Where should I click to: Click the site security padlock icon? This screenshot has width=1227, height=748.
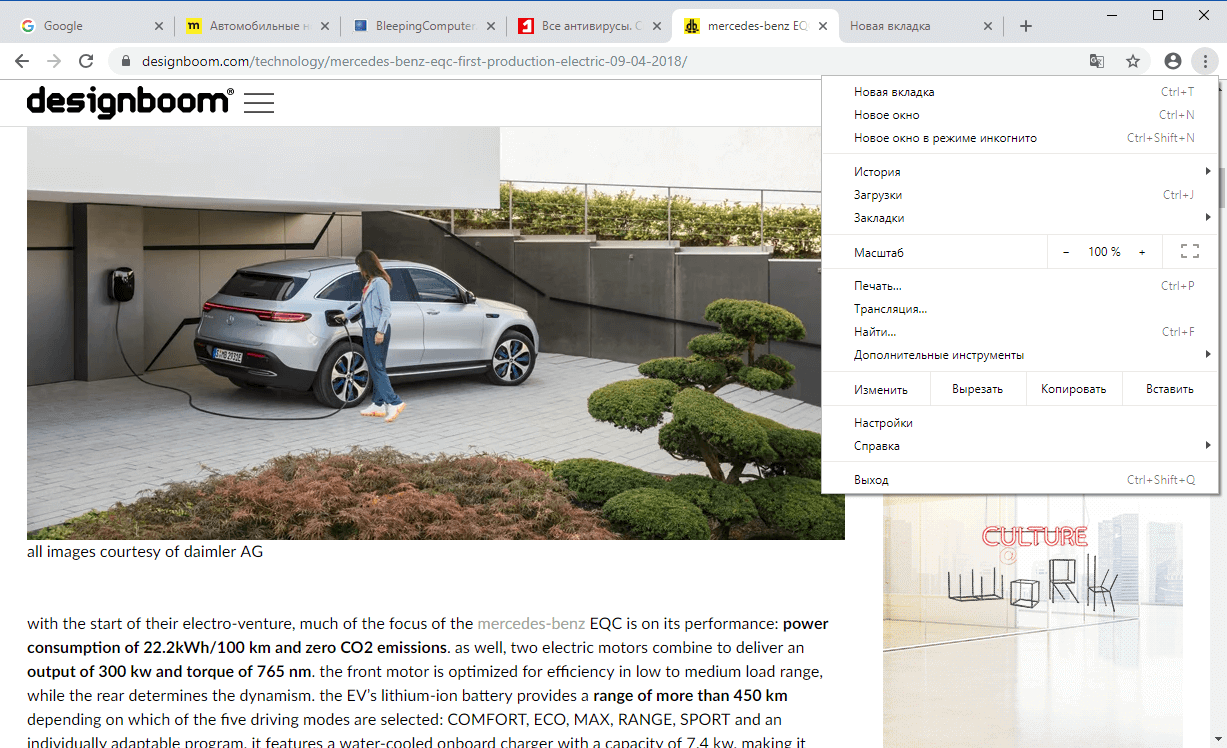tap(125, 61)
